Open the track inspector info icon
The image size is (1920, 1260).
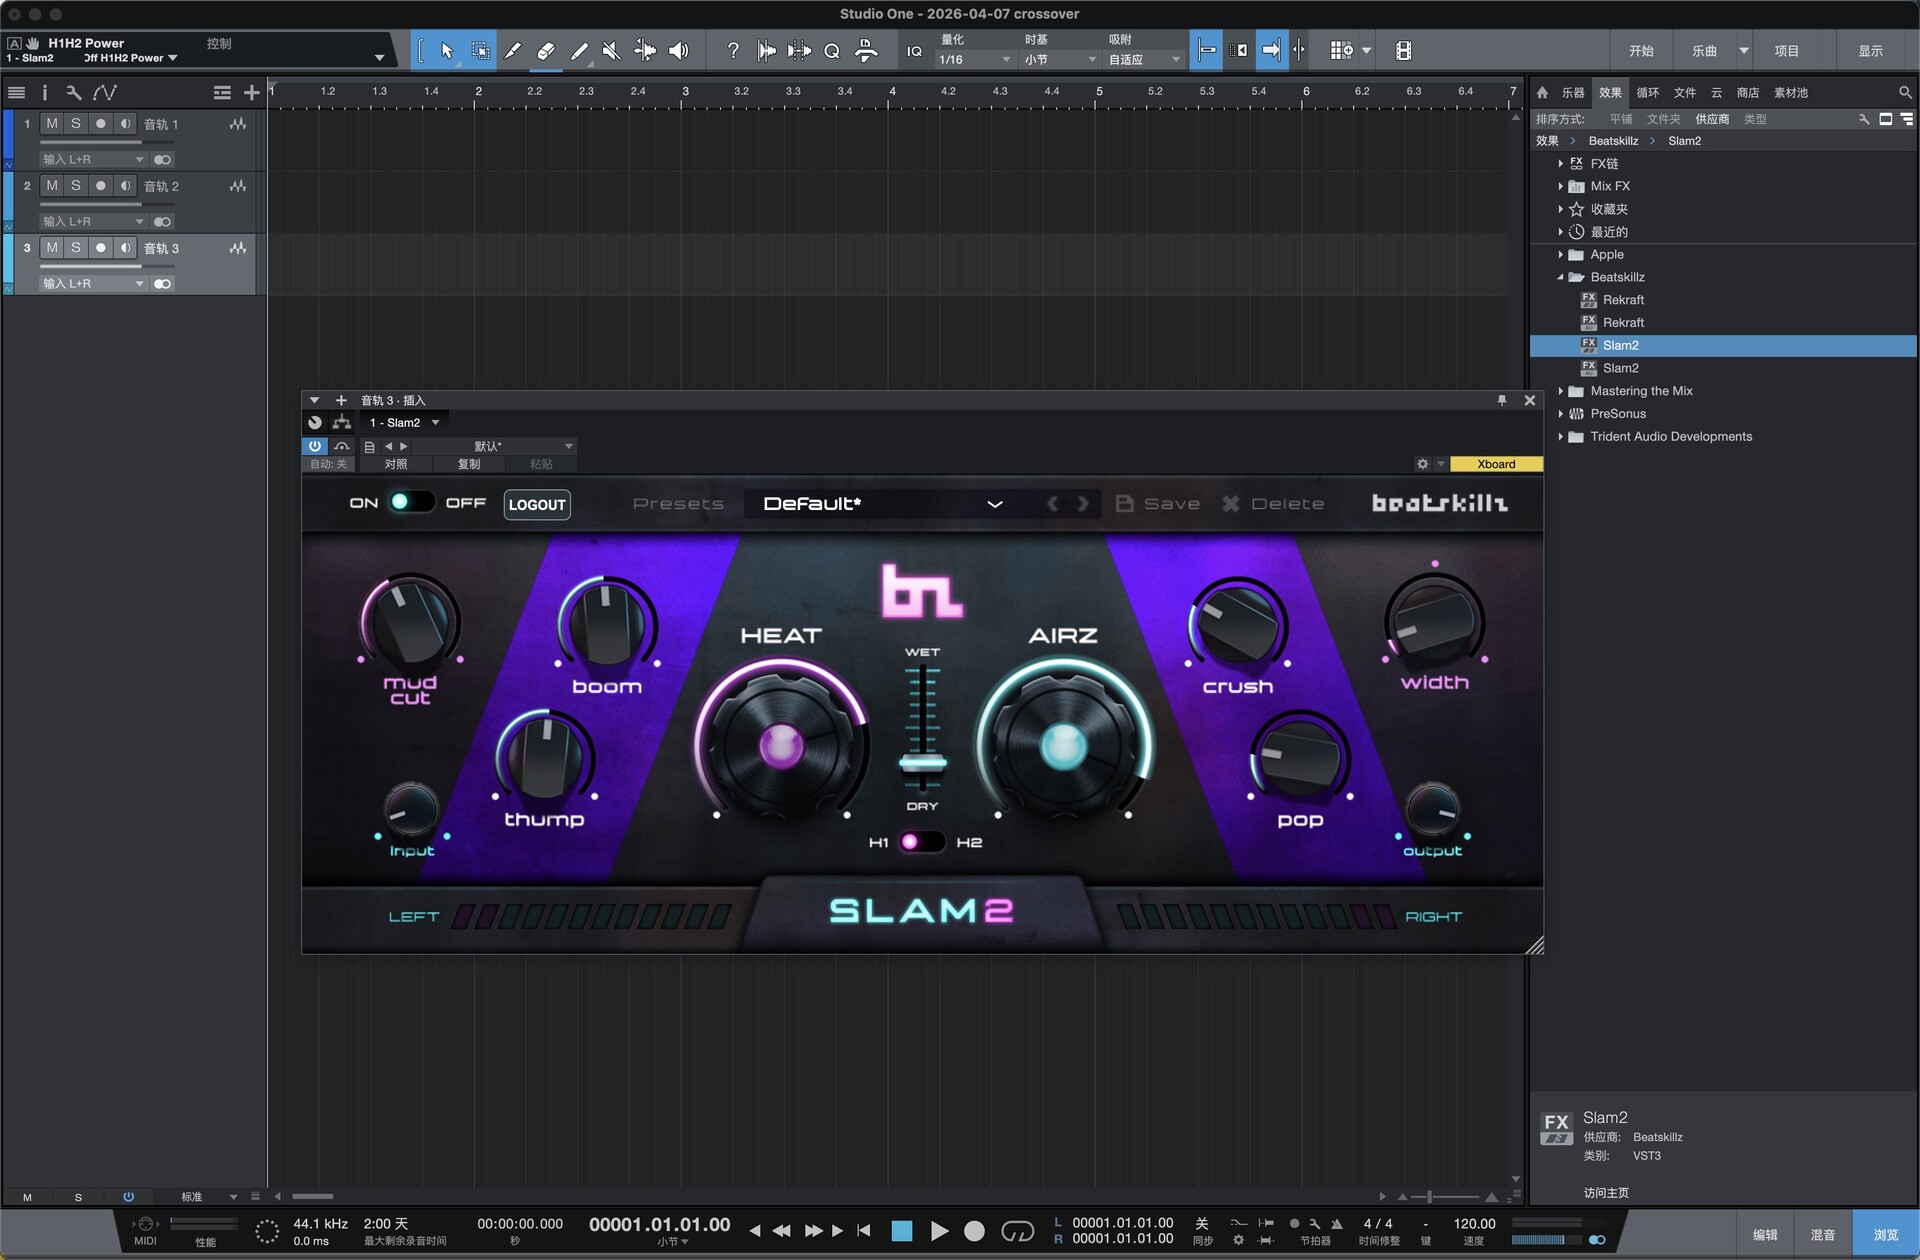[45, 93]
